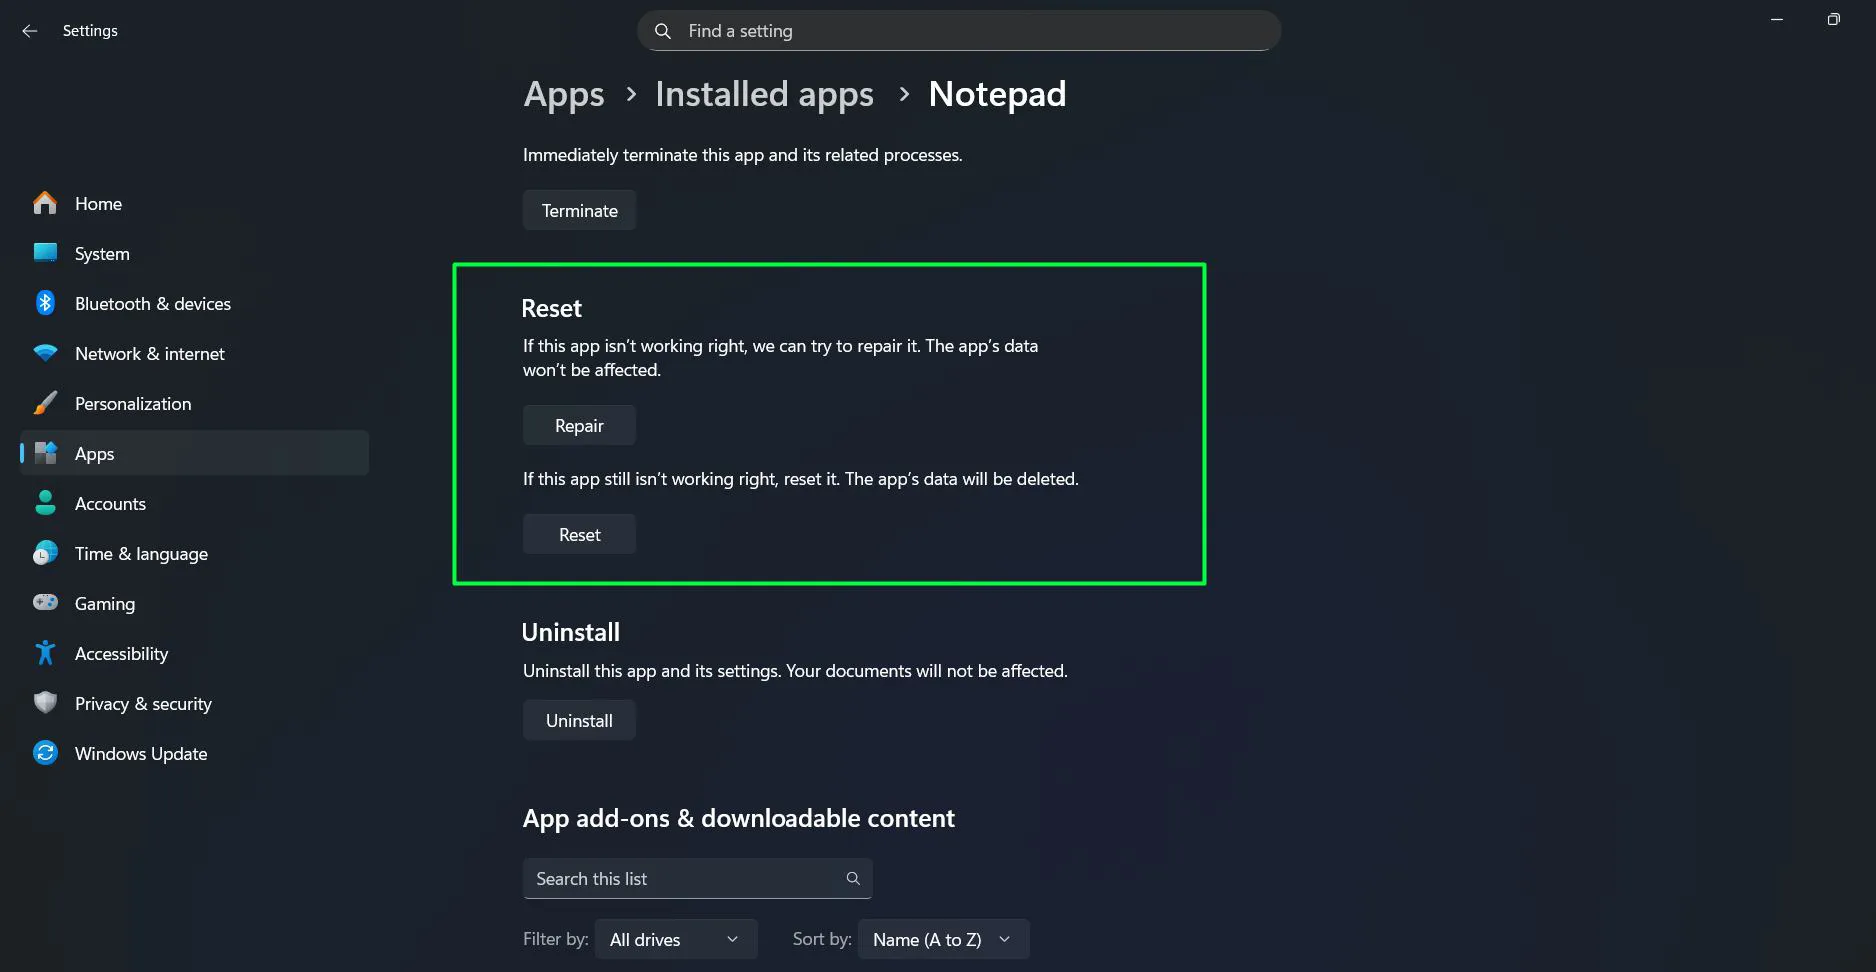Go back using the arrow icon

(30, 31)
